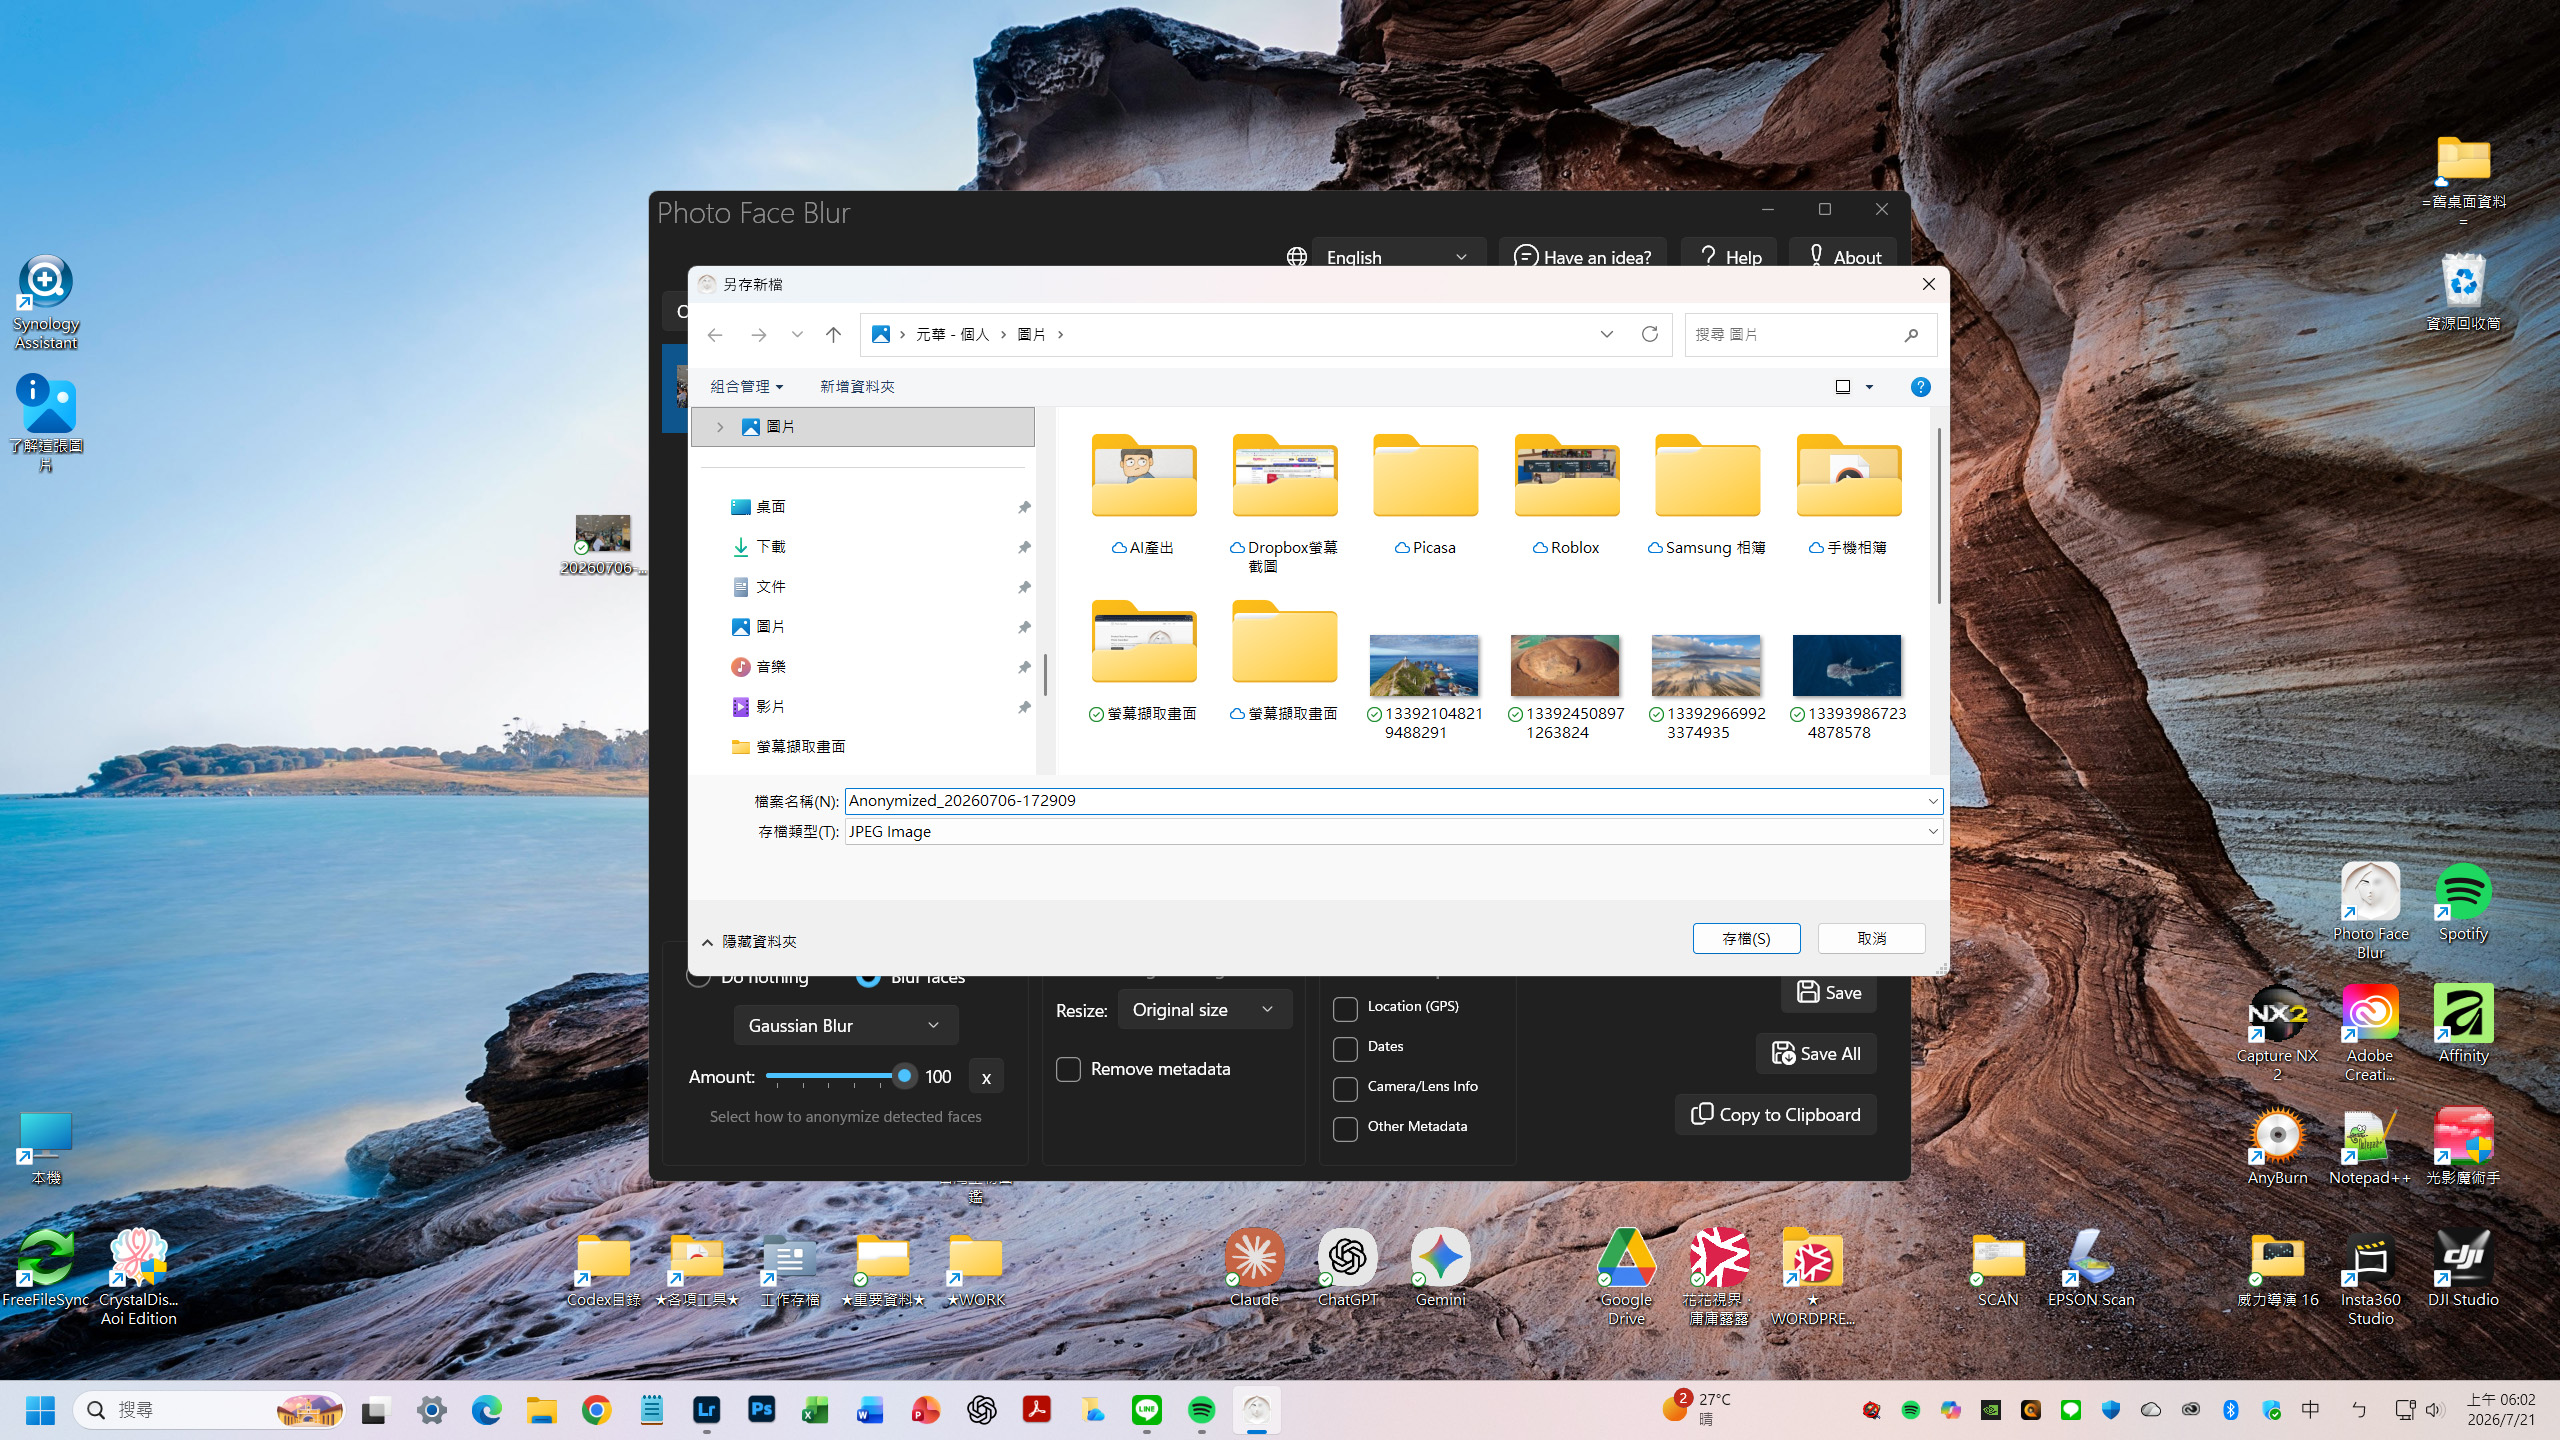Open Photoshop from the taskbar

click(761, 1410)
